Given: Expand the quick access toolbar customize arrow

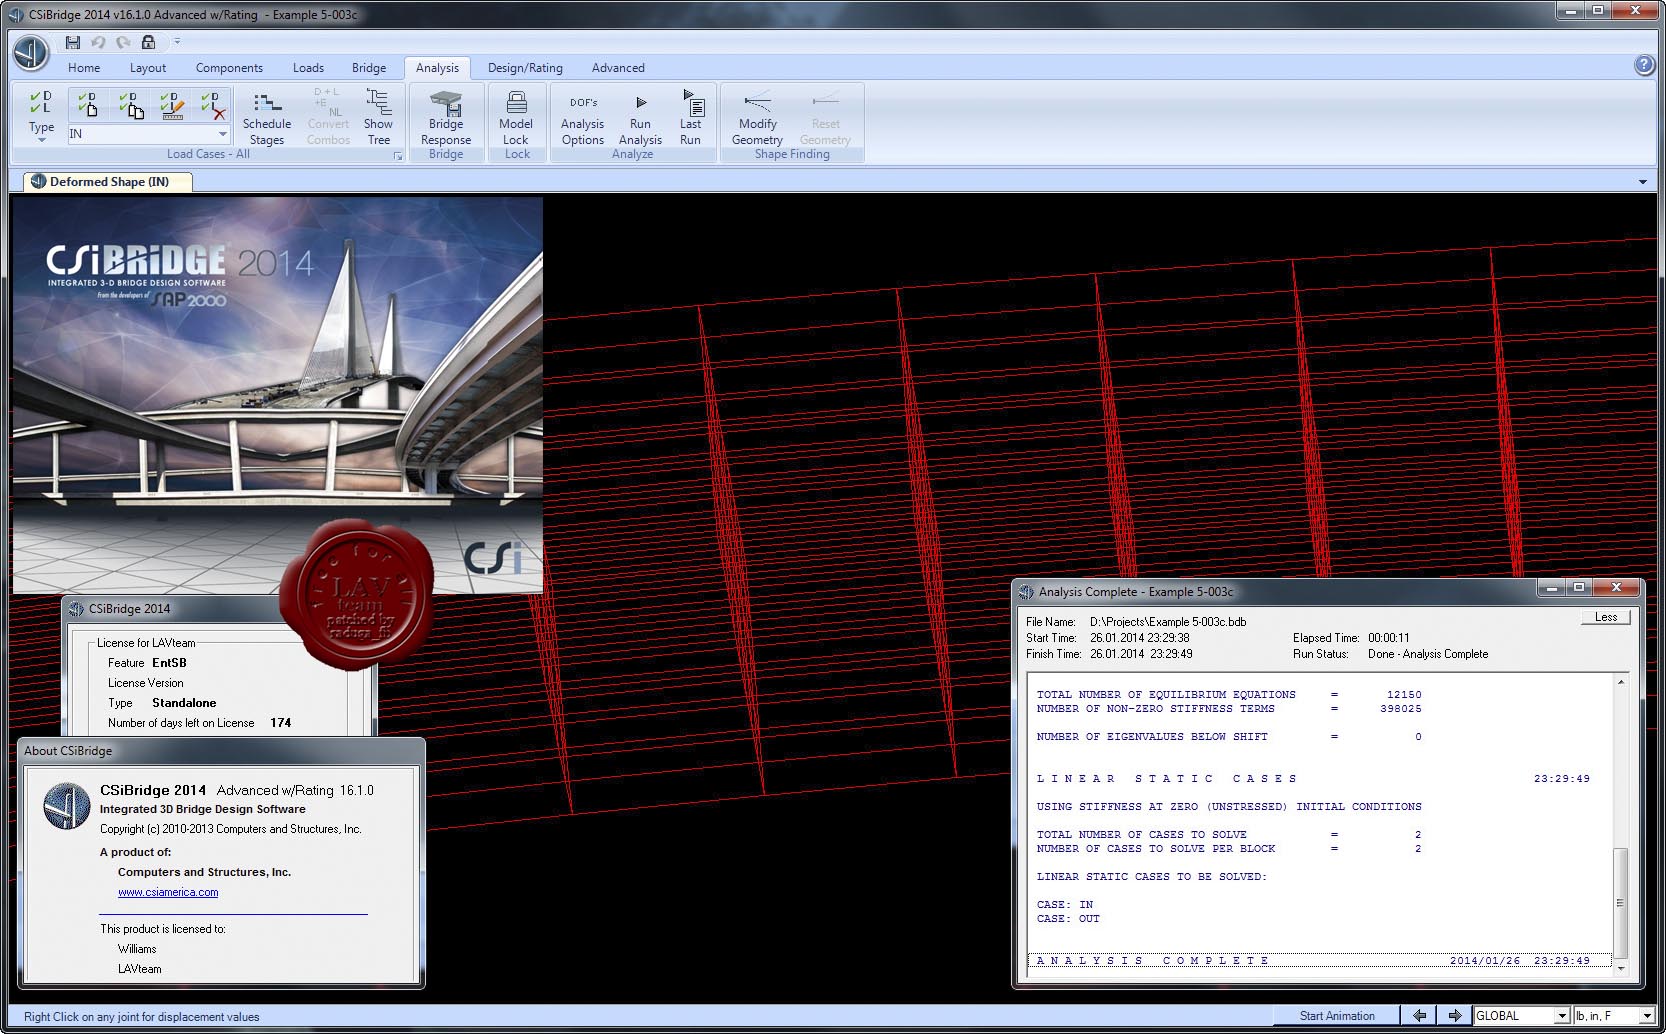Looking at the screenshot, I should click(177, 42).
